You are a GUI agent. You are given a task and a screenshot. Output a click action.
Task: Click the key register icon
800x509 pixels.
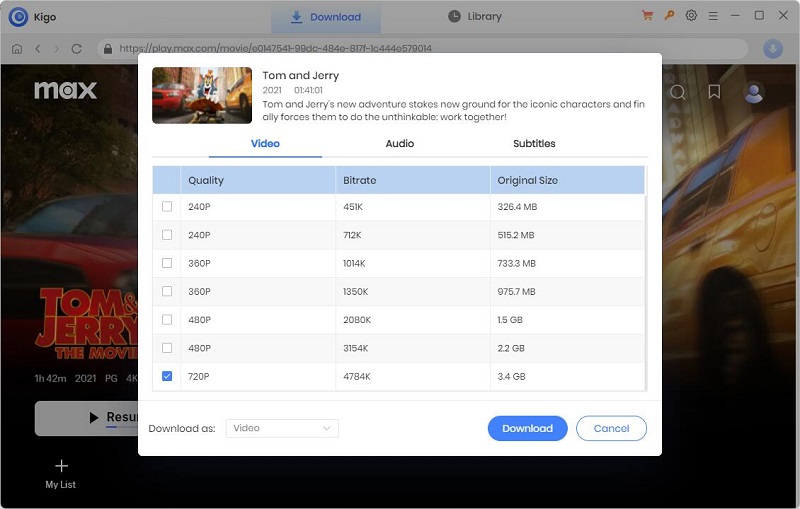pos(669,15)
